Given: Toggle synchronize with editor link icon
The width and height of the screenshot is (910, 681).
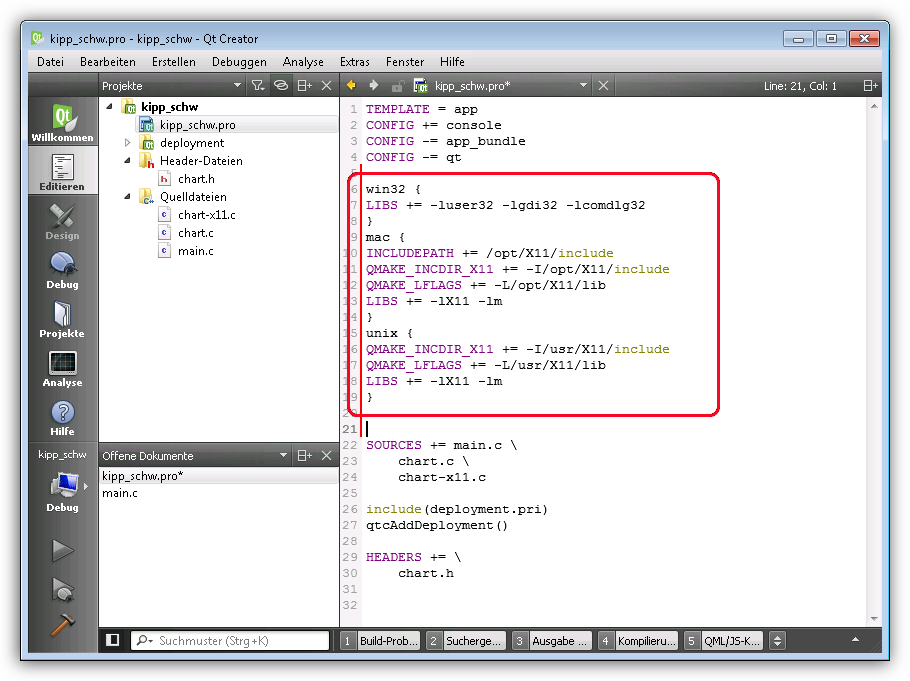Looking at the screenshot, I should tap(281, 86).
